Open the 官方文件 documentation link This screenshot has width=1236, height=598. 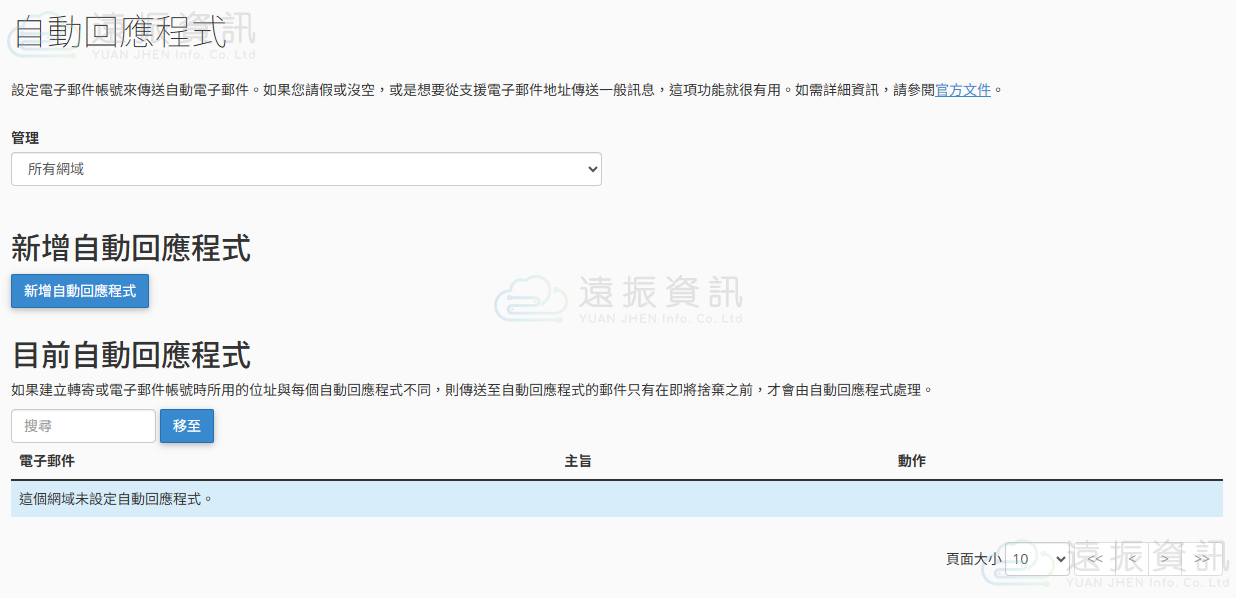(963, 90)
